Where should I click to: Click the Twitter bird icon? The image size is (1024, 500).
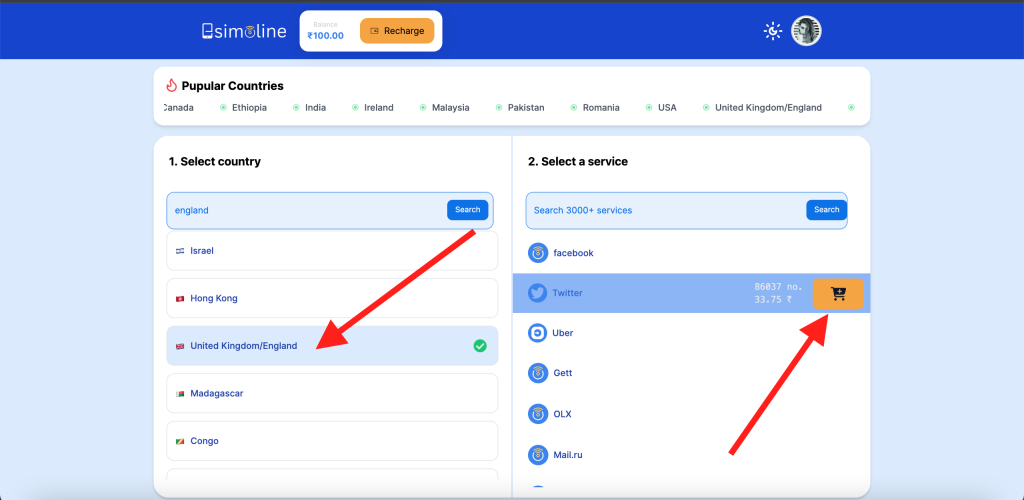tap(537, 293)
